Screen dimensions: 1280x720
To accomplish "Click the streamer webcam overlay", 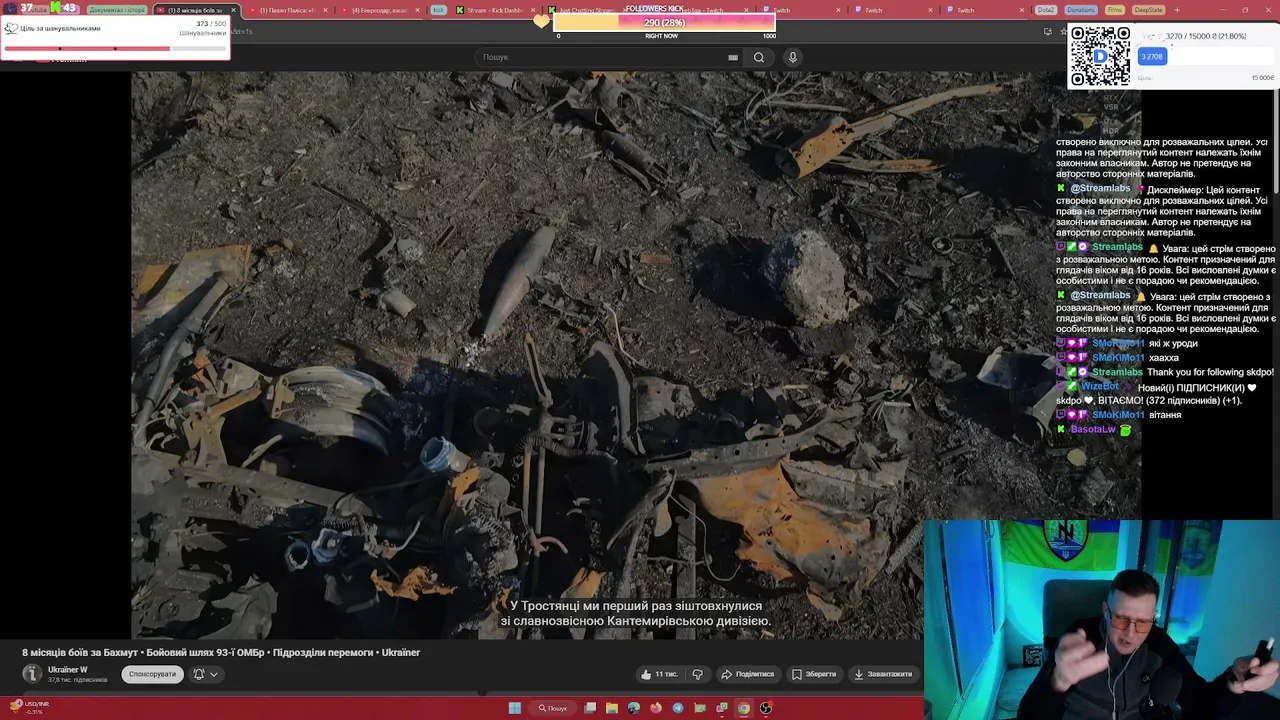I will [1102, 619].
